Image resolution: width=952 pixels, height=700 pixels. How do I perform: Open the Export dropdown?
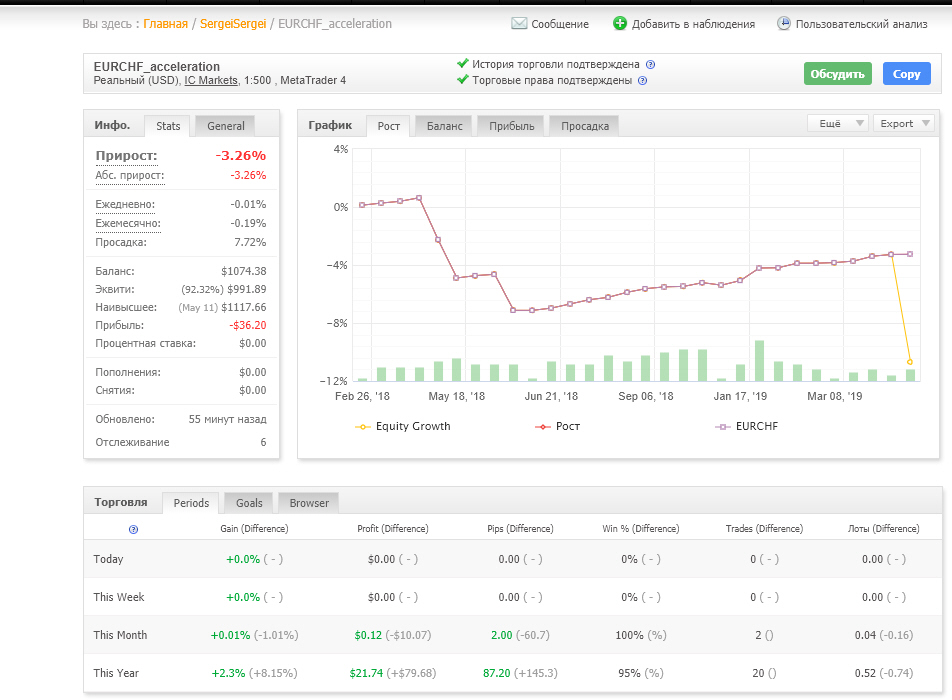pos(905,123)
